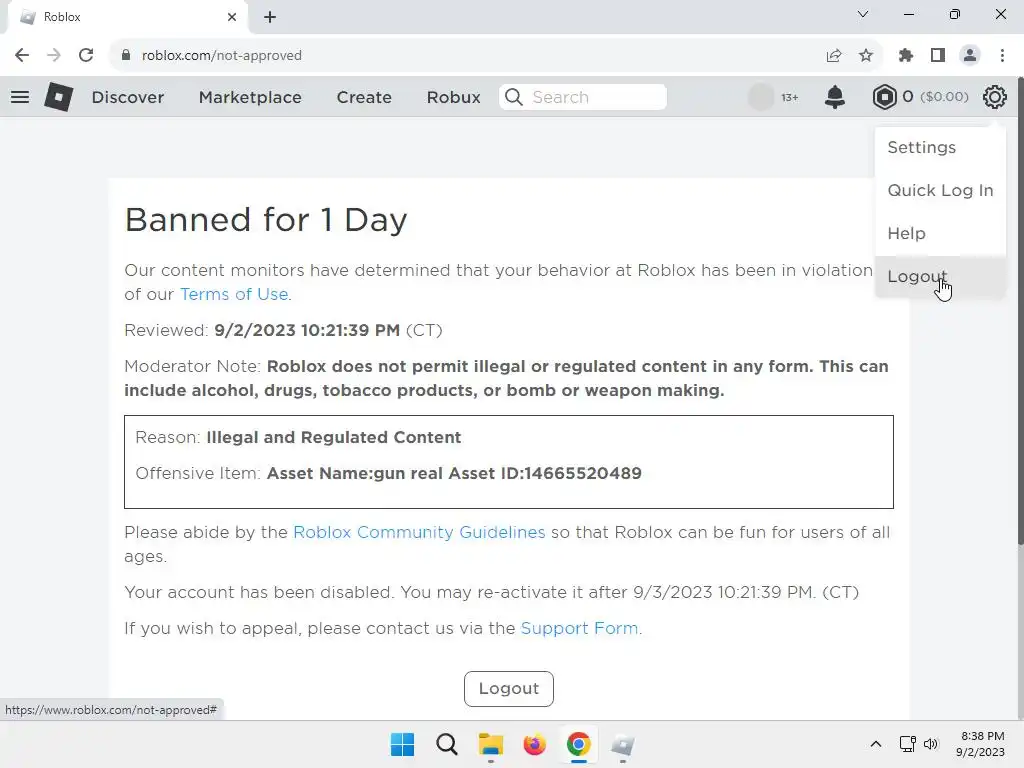
Task: Click the page vertical scrollbar
Action: point(1019,310)
